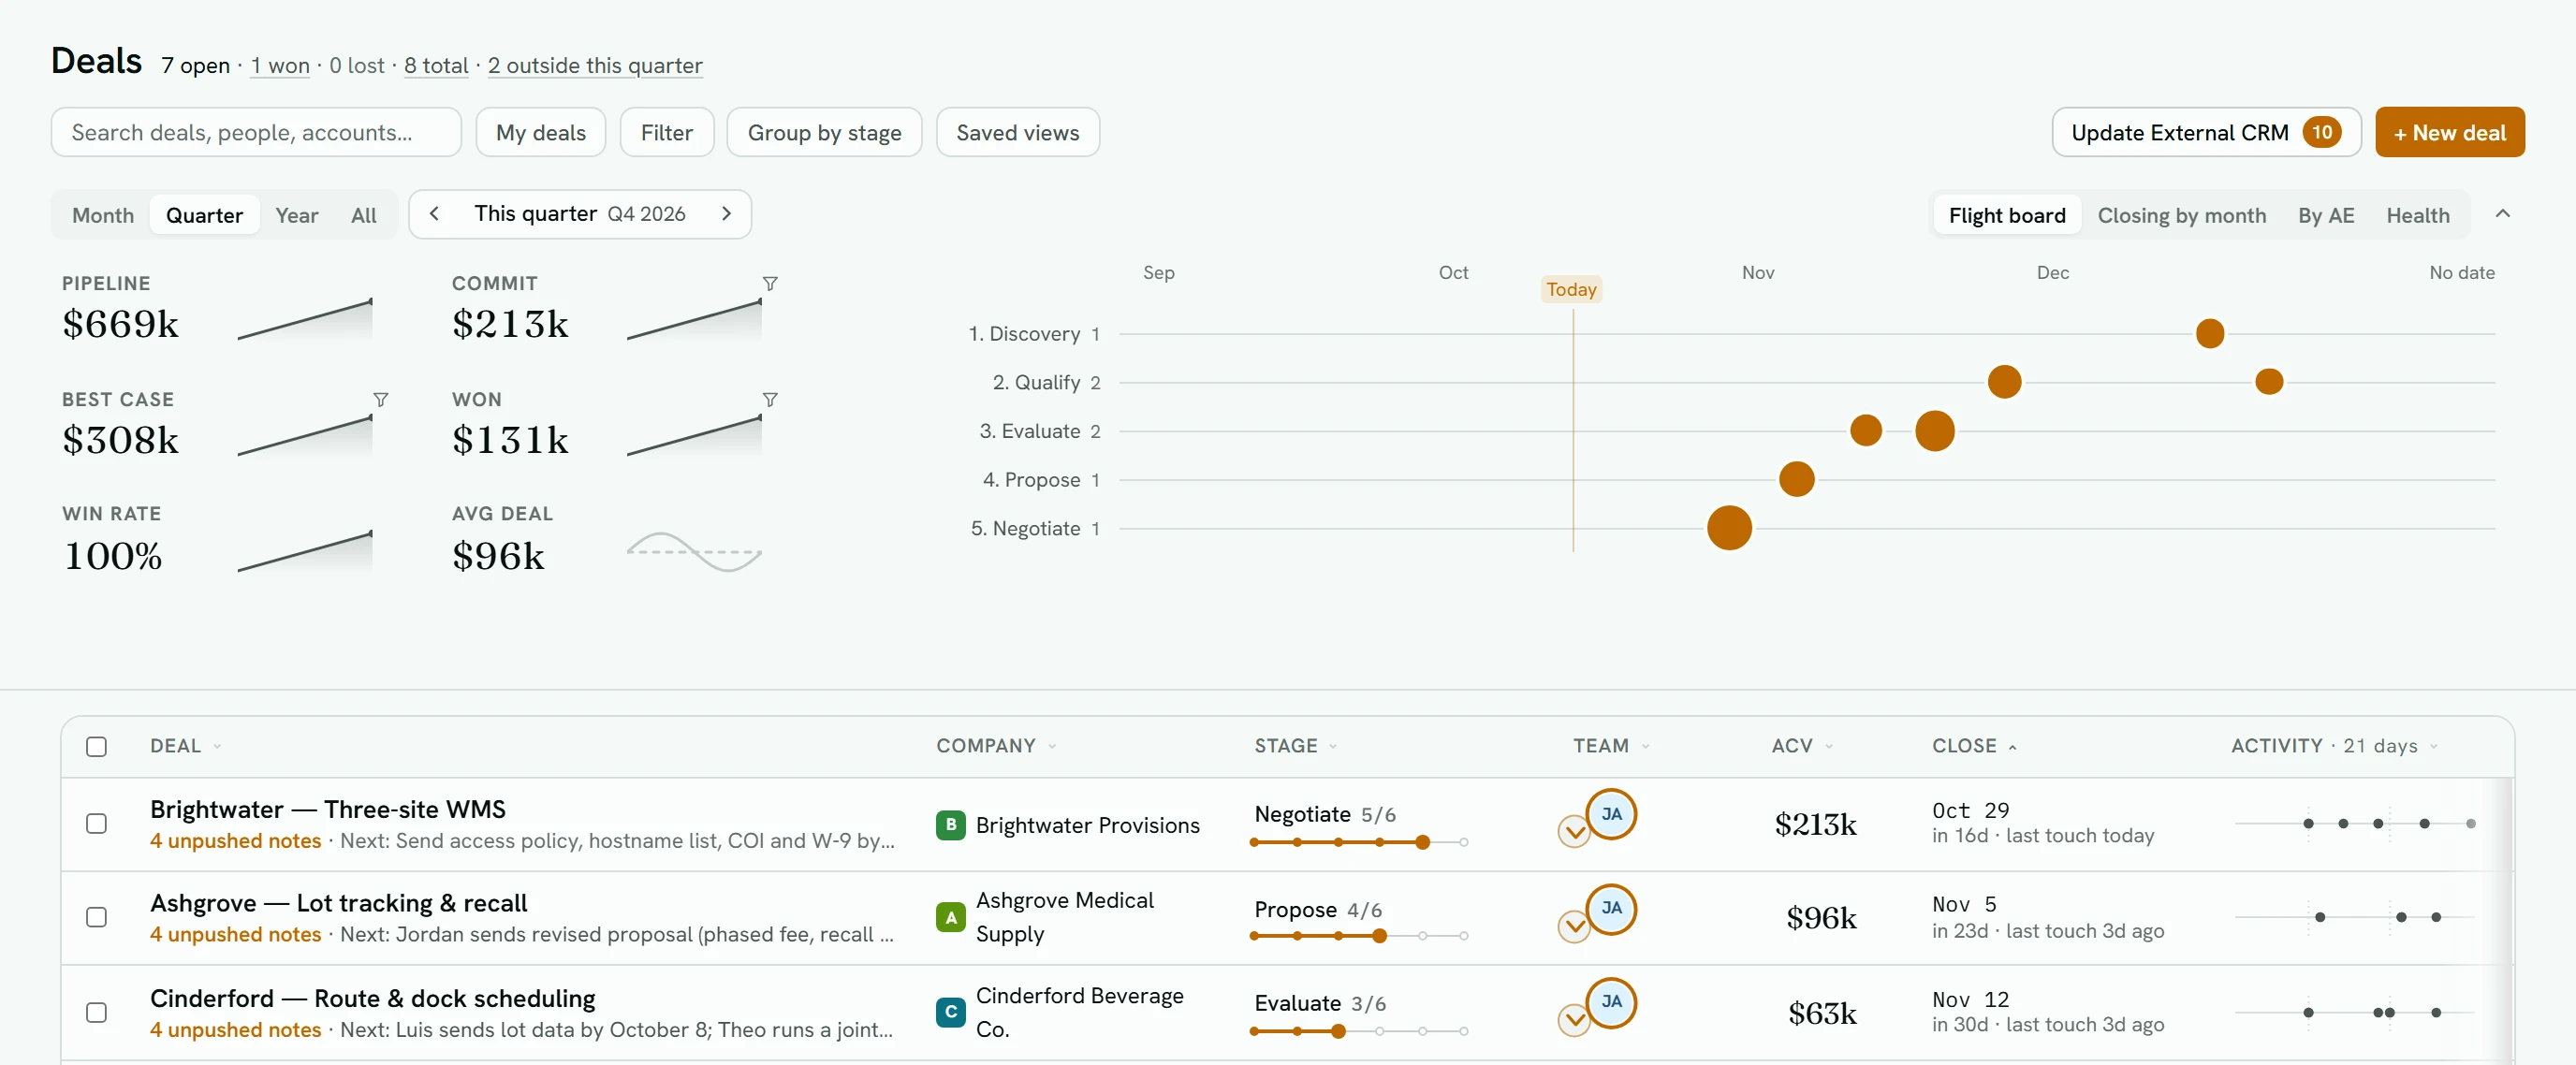
Task: Click the filter funnel icon beside COMMIT
Action: pyautogui.click(x=770, y=284)
